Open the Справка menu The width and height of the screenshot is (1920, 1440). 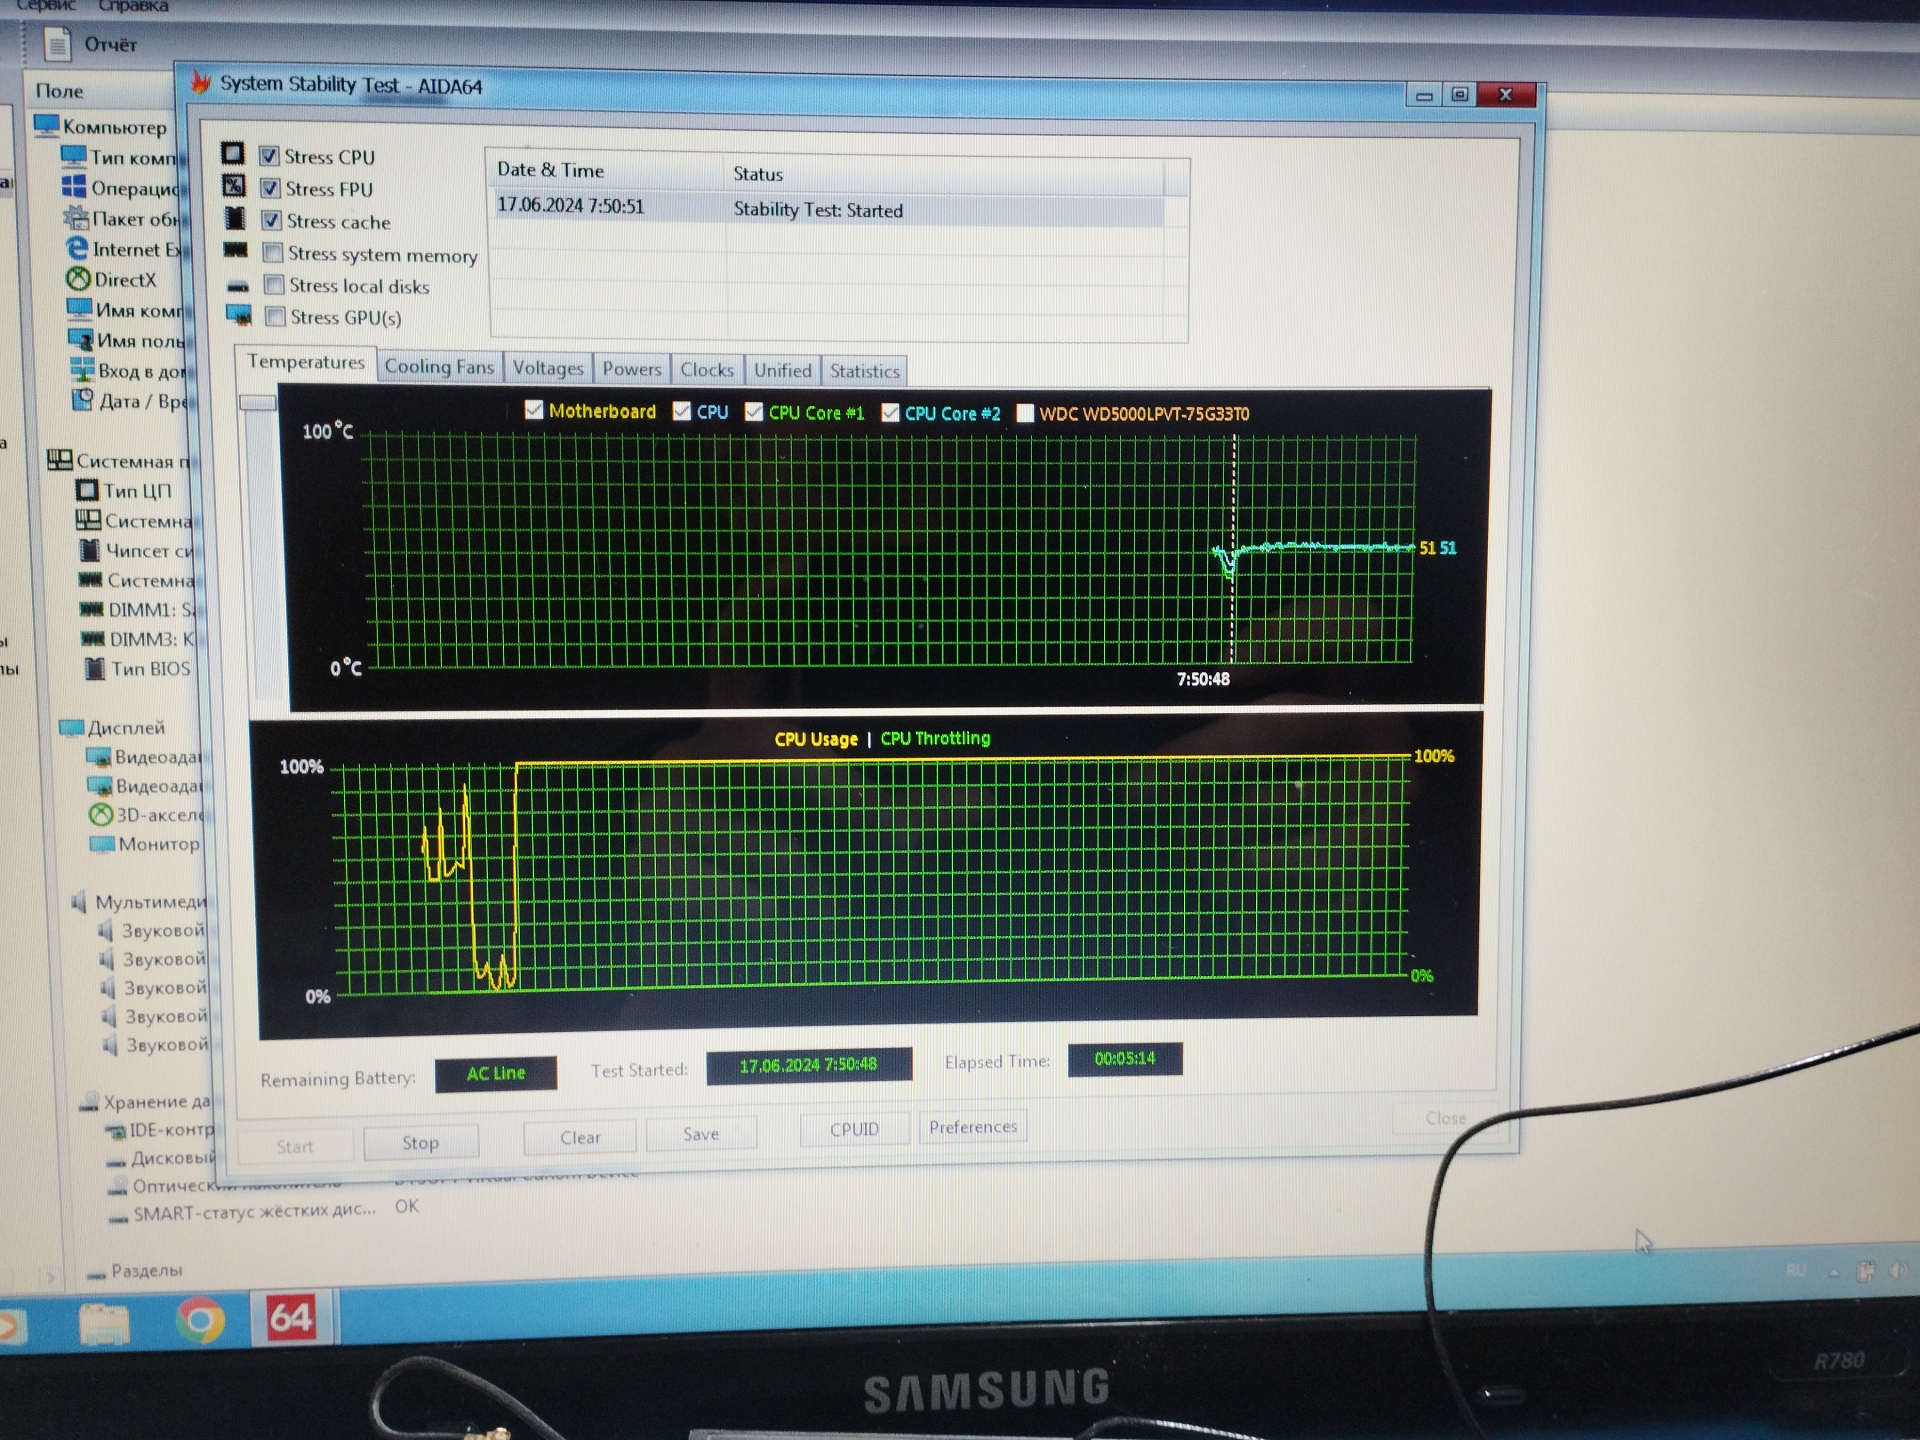pyautogui.click(x=133, y=6)
